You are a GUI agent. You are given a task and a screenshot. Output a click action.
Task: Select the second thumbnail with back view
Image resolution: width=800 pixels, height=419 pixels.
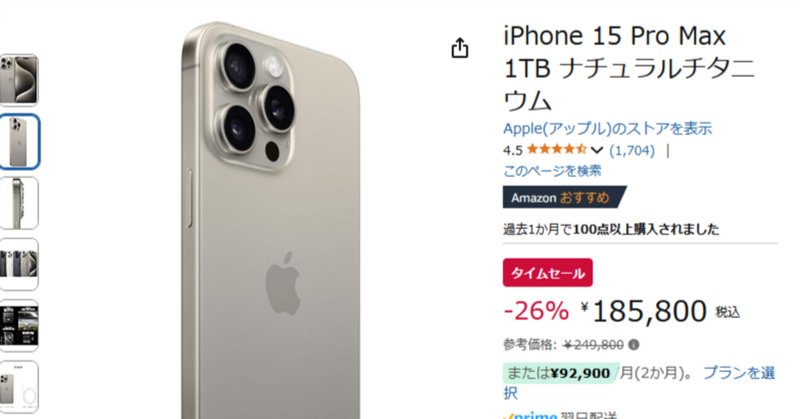[19, 141]
